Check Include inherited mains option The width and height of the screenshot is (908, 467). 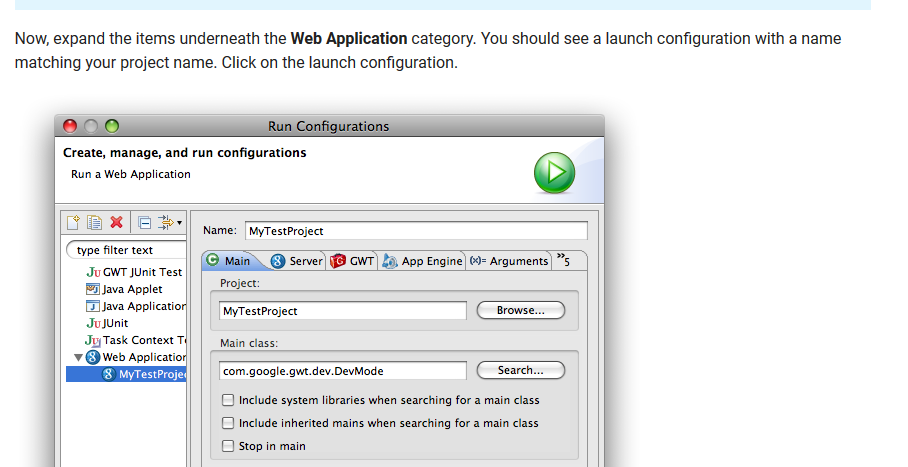(x=228, y=423)
